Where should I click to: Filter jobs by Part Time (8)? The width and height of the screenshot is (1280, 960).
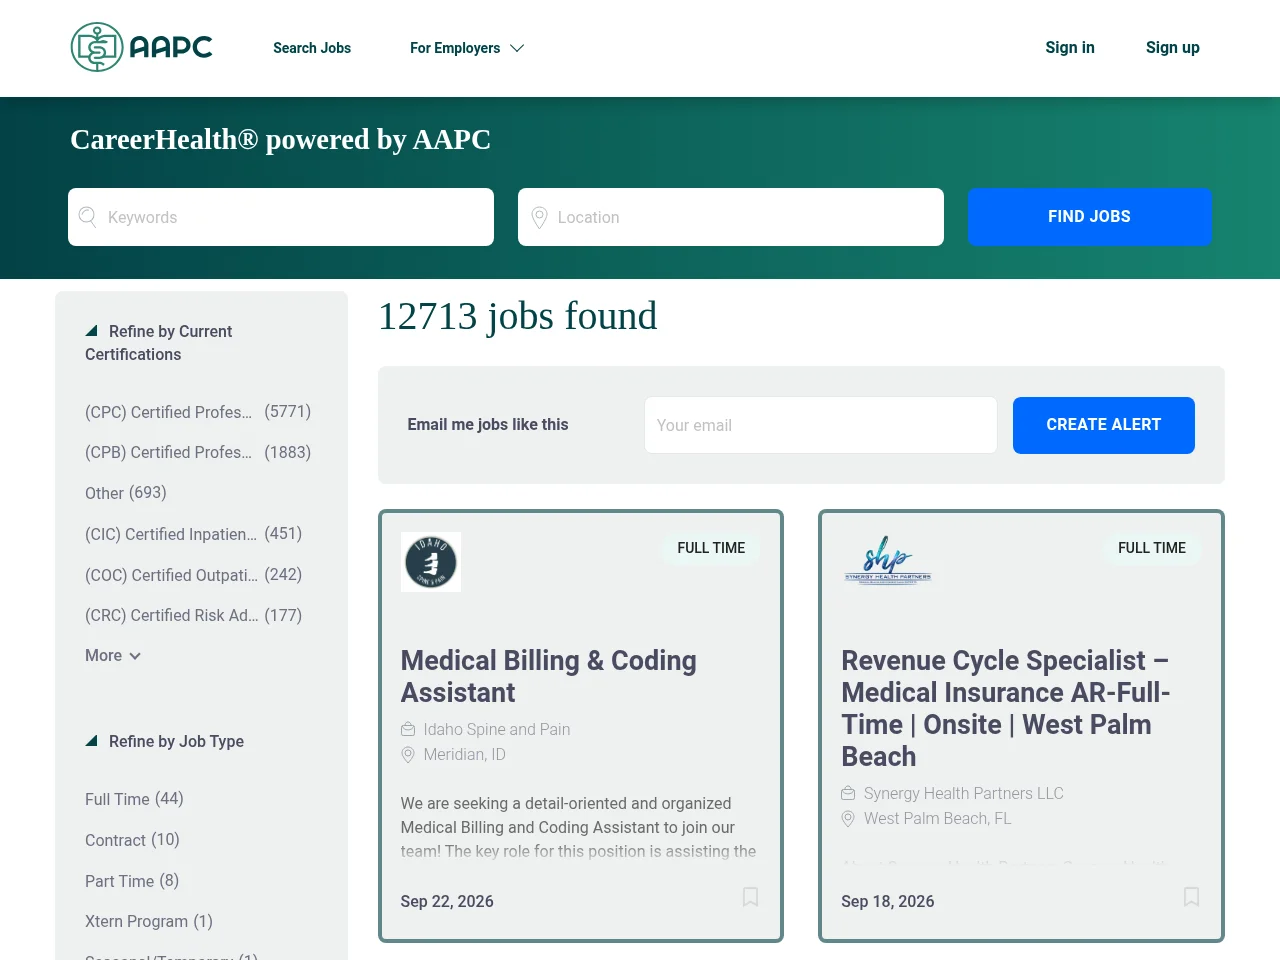[x=132, y=881]
